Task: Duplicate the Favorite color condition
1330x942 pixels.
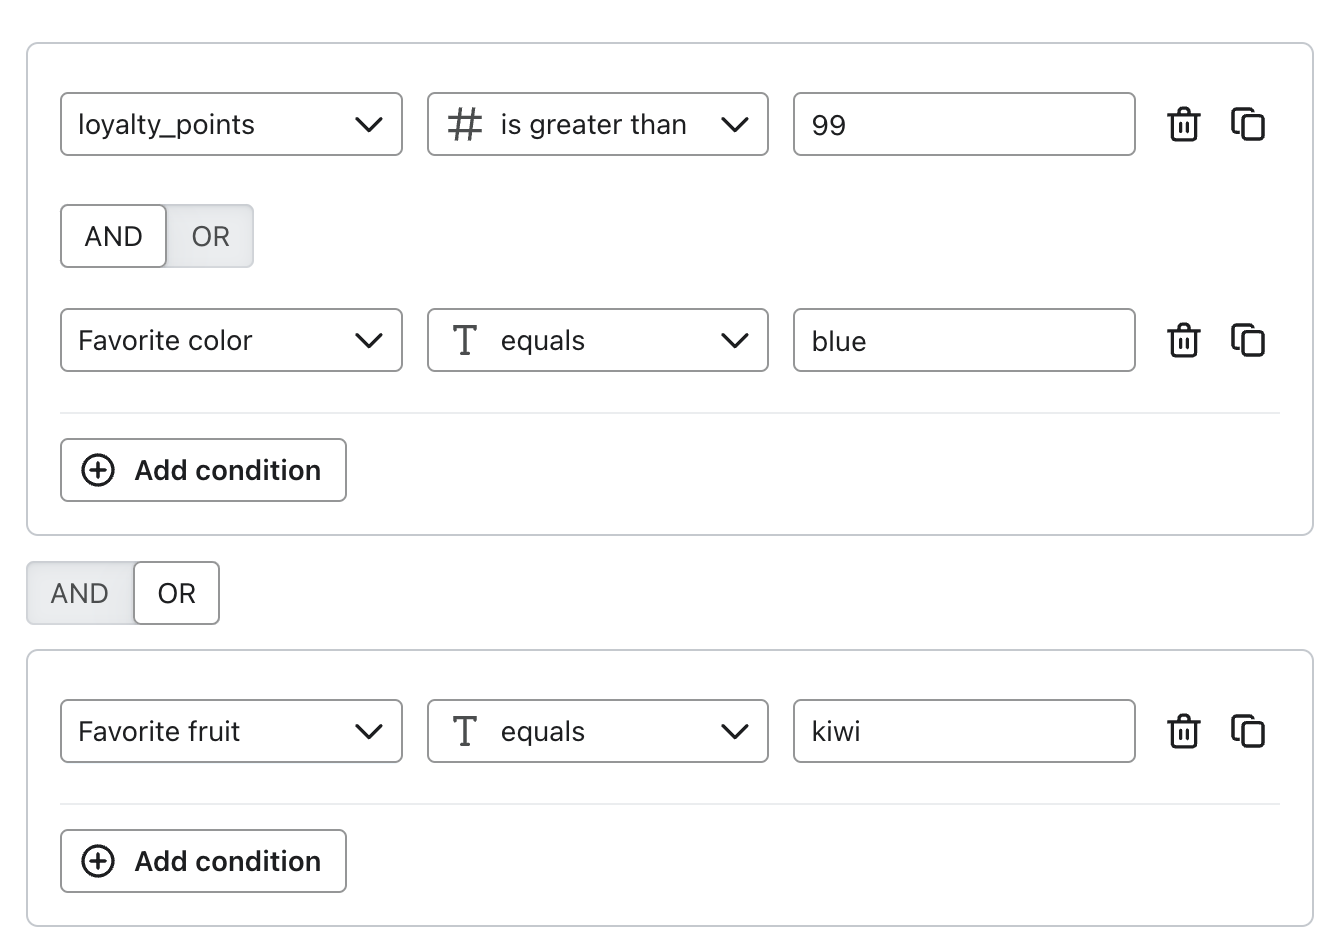Action: 1247,340
